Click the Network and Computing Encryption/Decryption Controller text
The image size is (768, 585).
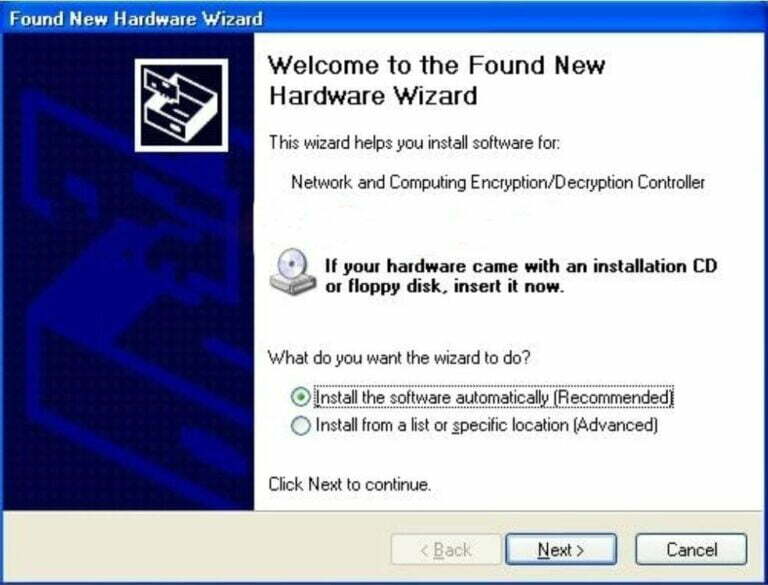point(498,182)
